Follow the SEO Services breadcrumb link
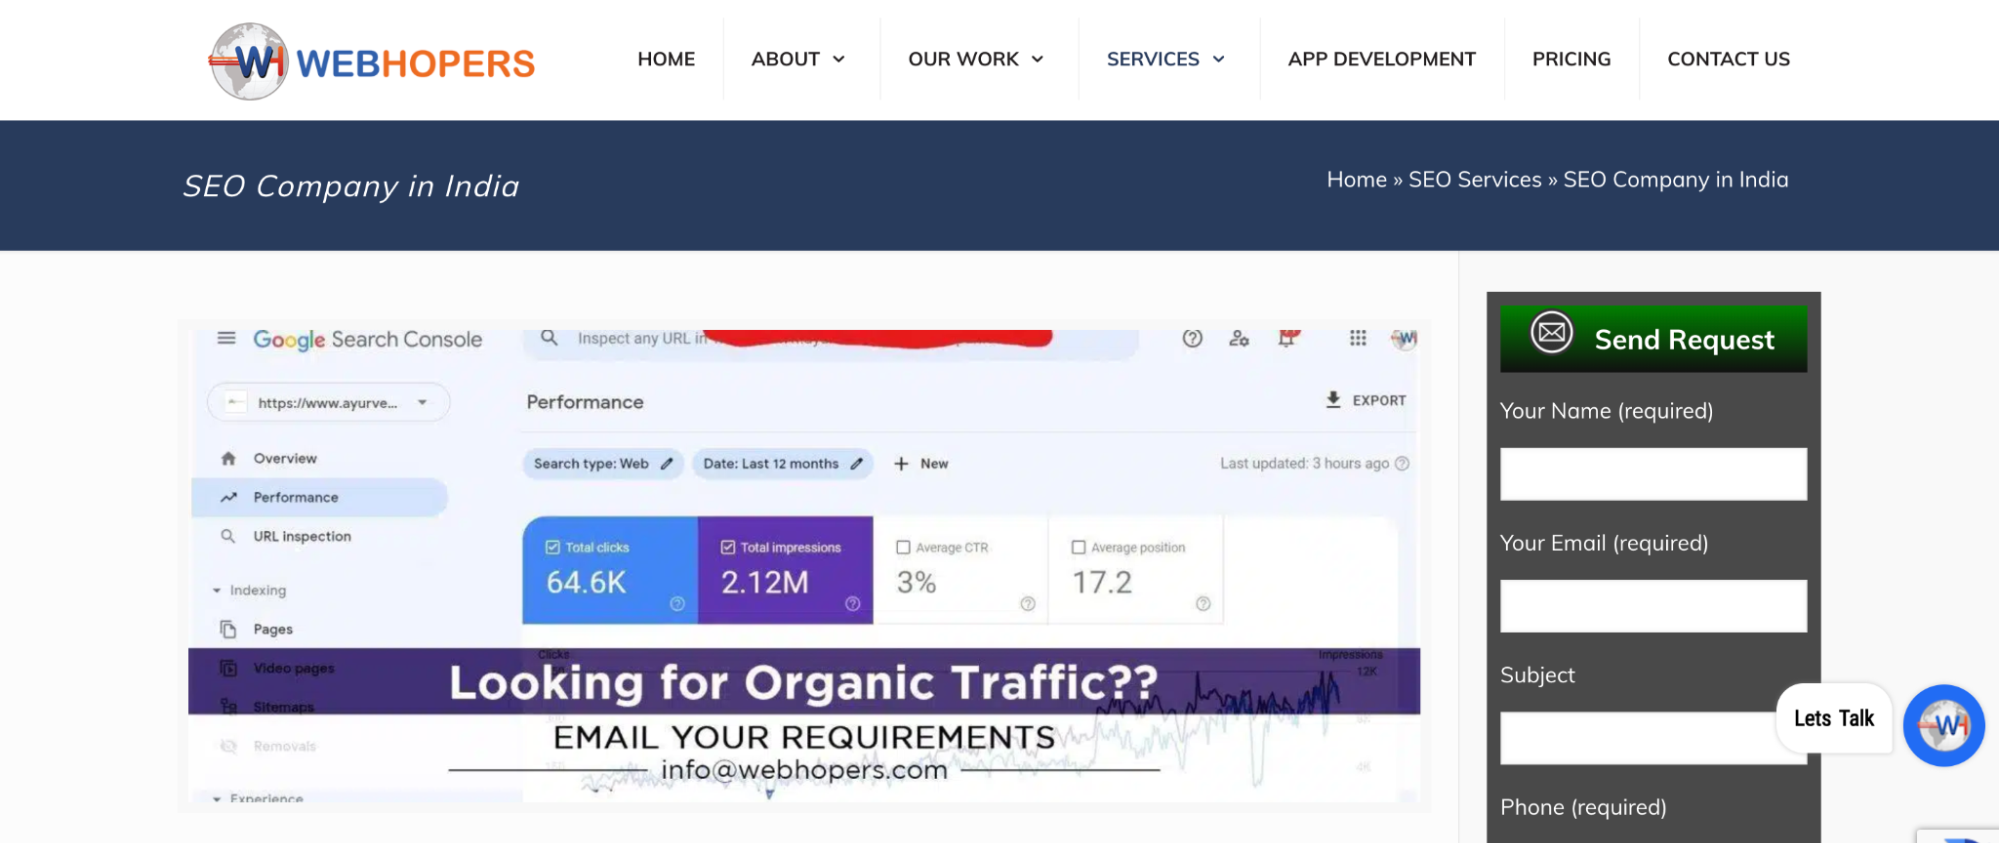Screen dimensions: 1999x844 pos(1474,180)
